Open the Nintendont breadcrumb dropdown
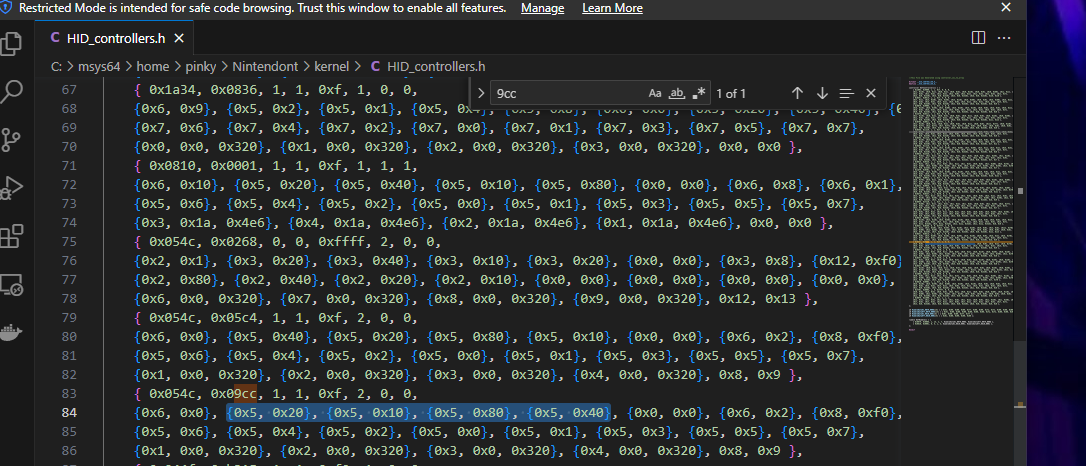Image resolution: width=1086 pixels, height=466 pixels. click(x=265, y=66)
